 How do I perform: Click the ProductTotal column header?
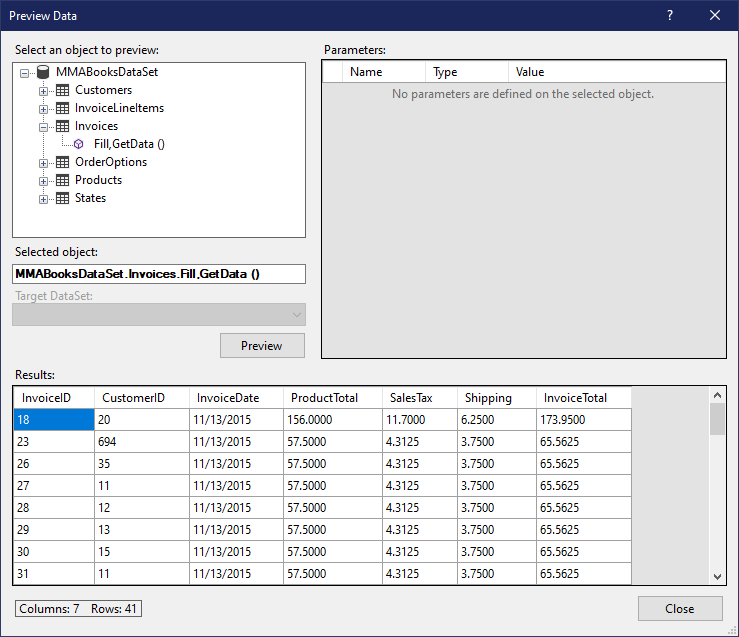[333, 398]
